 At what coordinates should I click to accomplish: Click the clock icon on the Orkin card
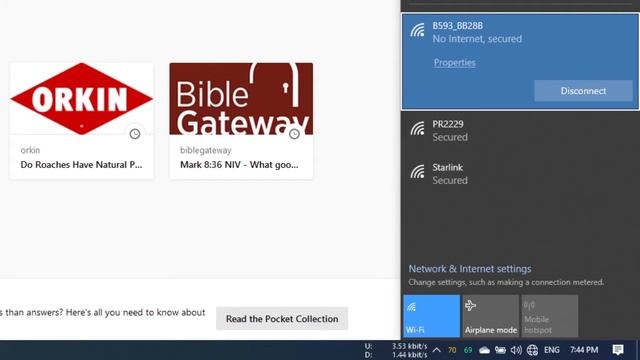click(135, 134)
